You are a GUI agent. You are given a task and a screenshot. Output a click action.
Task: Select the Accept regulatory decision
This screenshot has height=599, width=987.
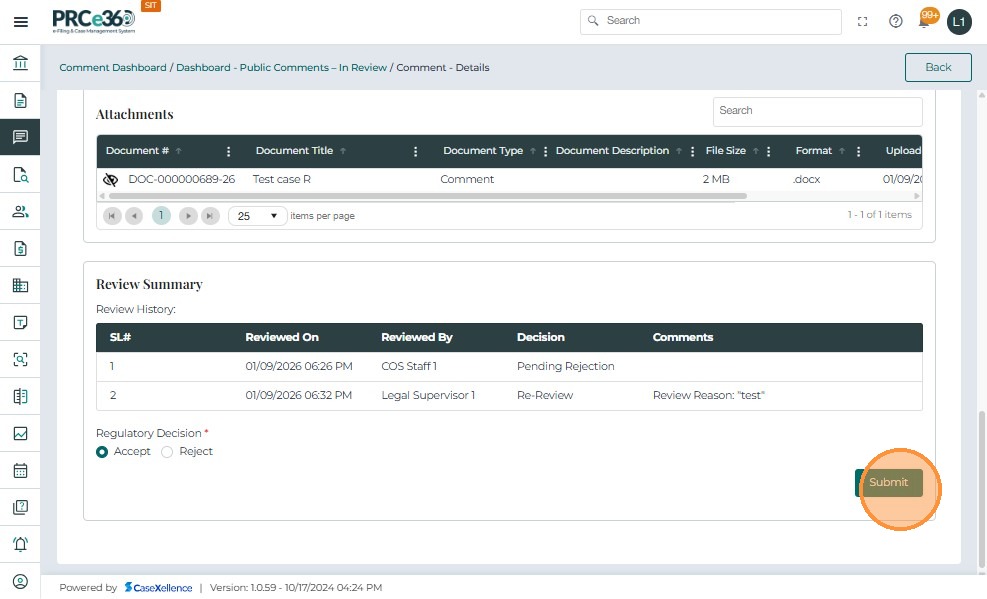(102, 452)
